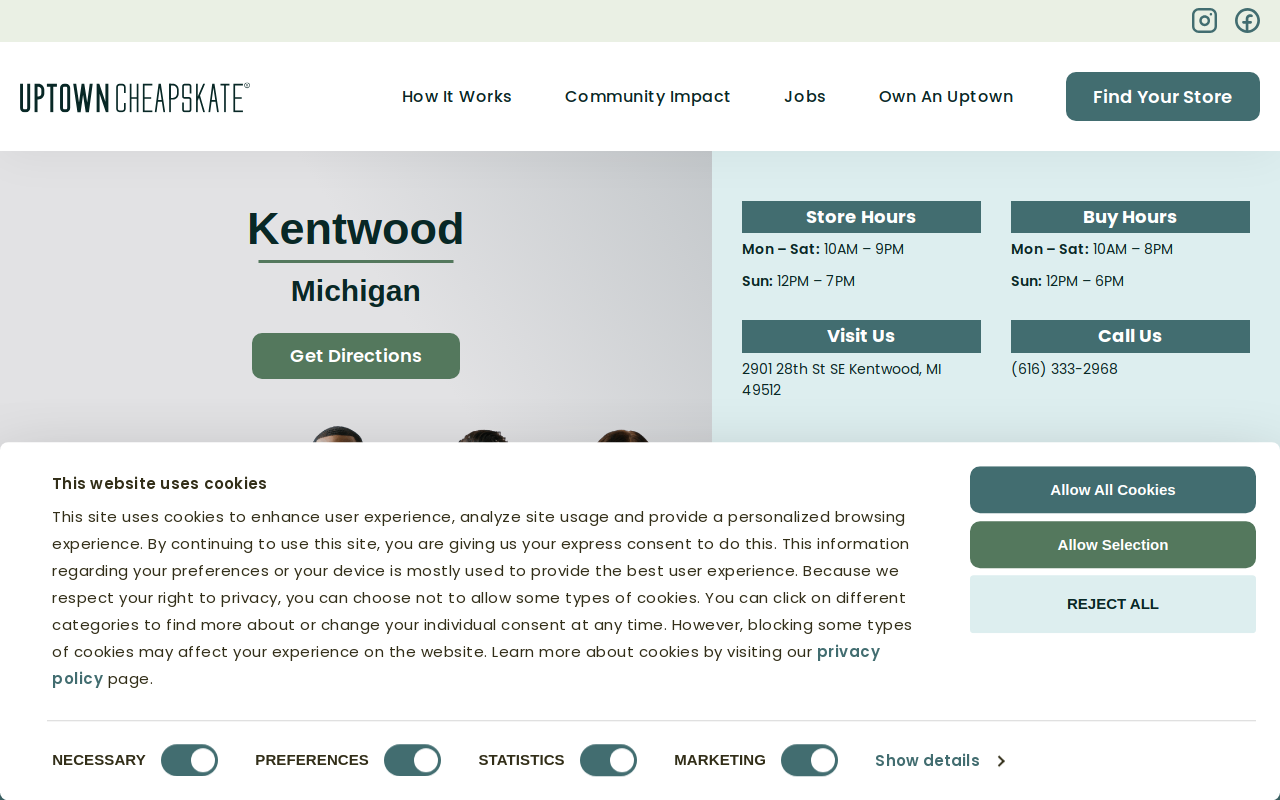Click Allow All Cookies

tap(1113, 490)
